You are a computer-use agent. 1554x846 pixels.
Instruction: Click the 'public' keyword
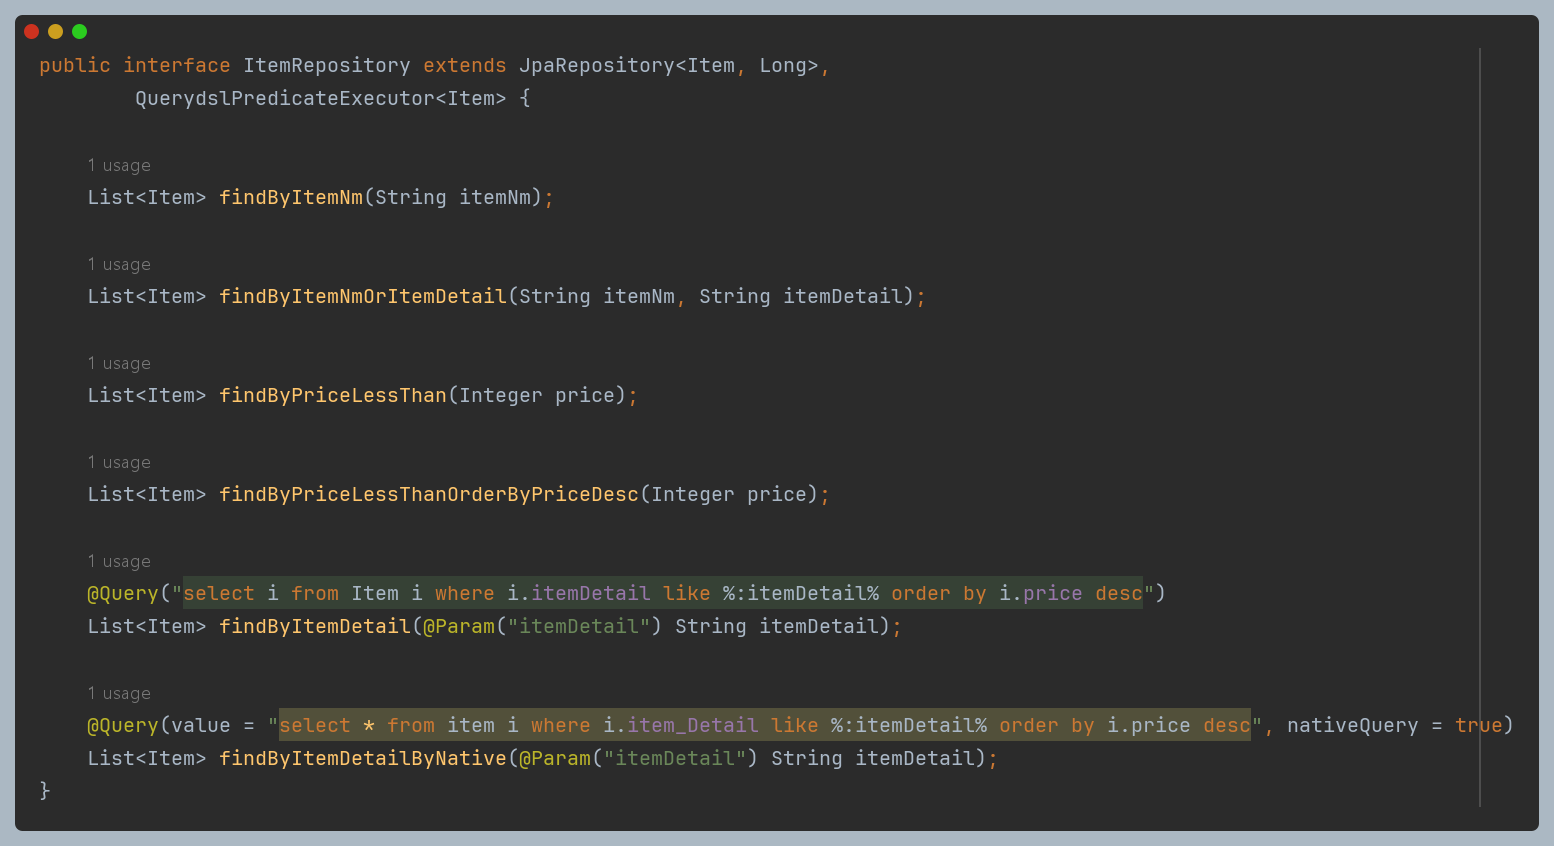(75, 65)
